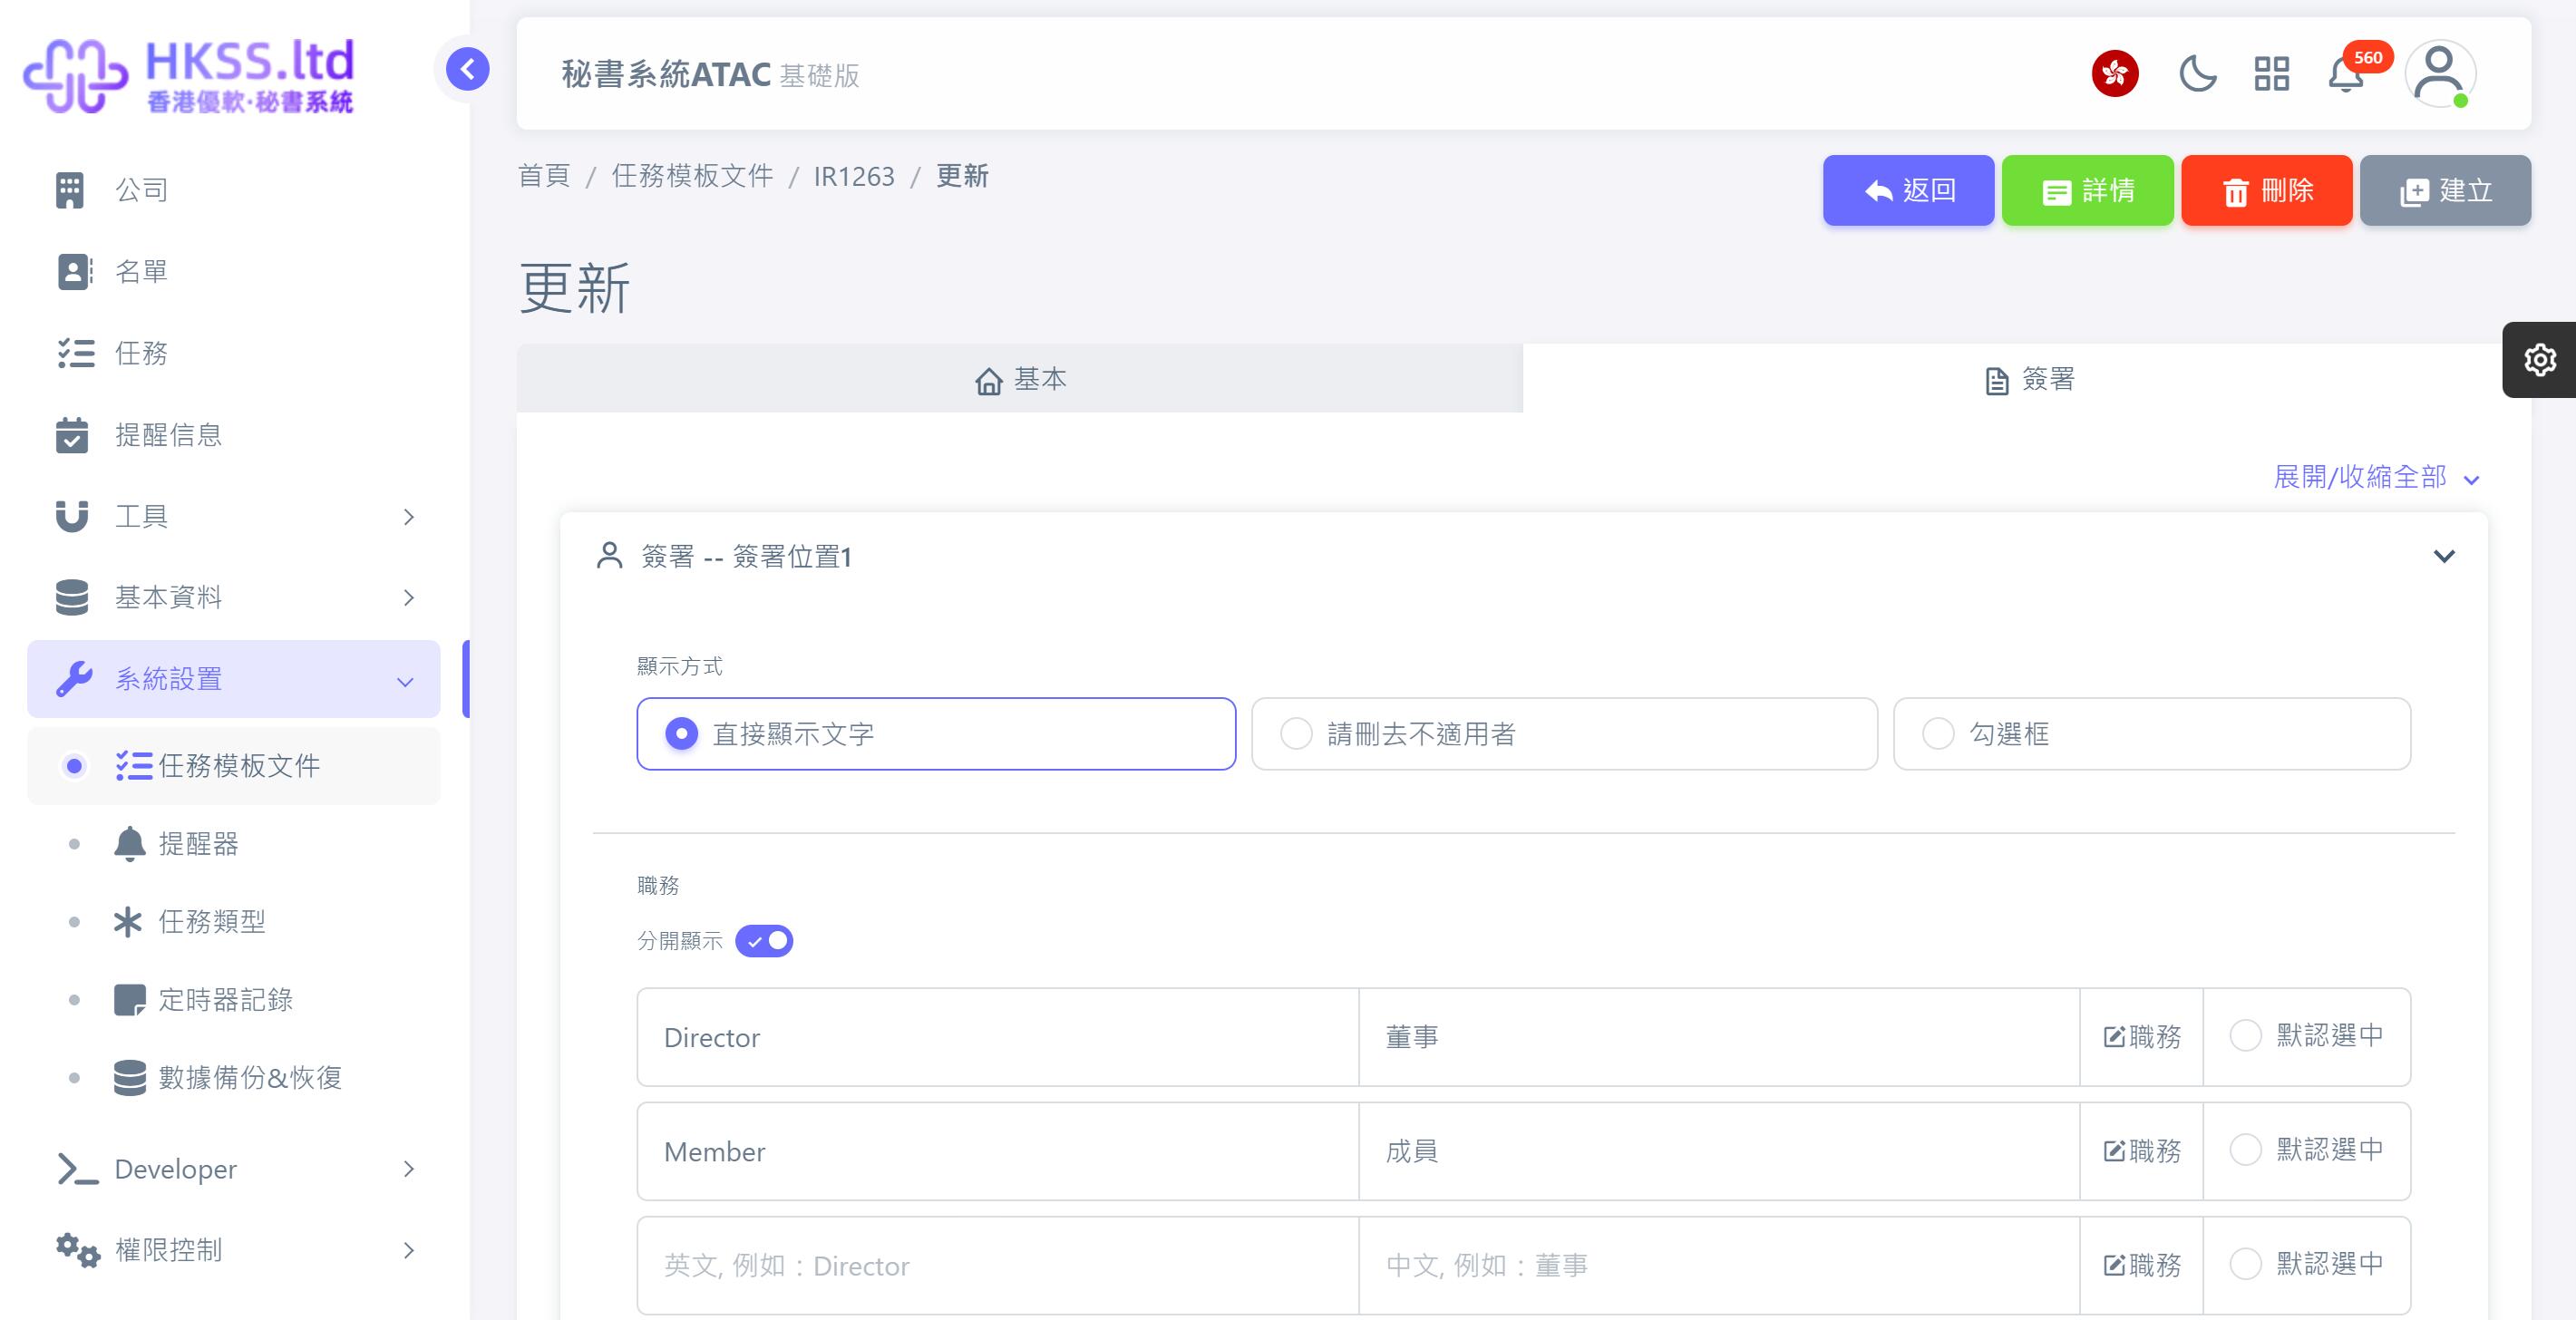Click the calendar icon beside 提醒信息
2576x1320 pixels.
pyautogui.click(x=72, y=435)
